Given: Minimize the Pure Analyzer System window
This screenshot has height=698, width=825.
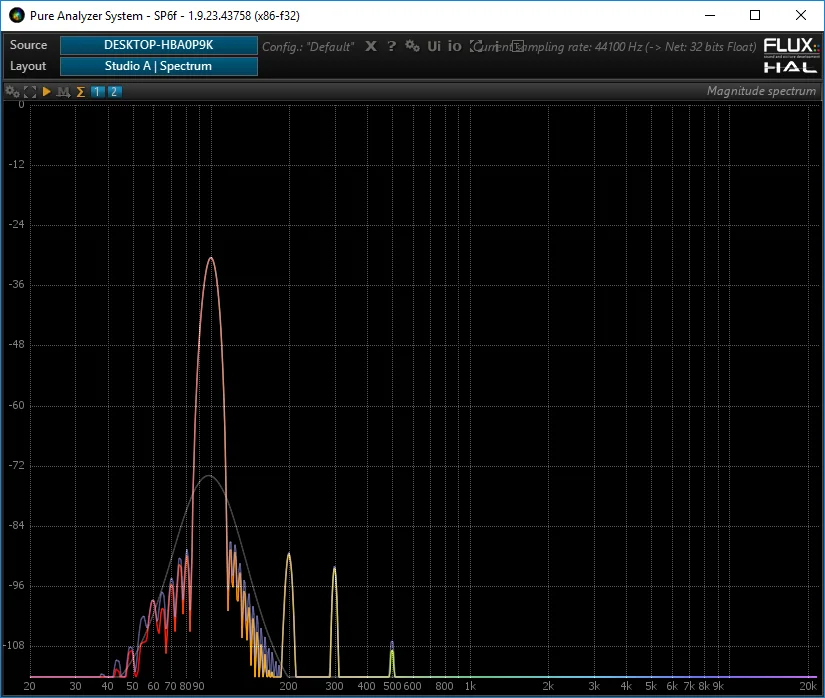Looking at the screenshot, I should click(710, 15).
